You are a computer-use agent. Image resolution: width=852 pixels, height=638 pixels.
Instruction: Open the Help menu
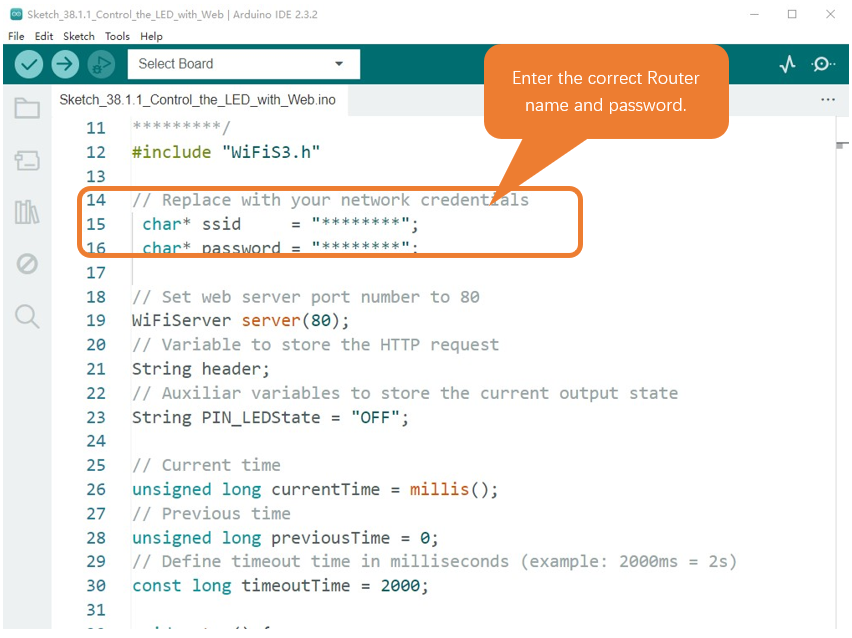click(151, 36)
